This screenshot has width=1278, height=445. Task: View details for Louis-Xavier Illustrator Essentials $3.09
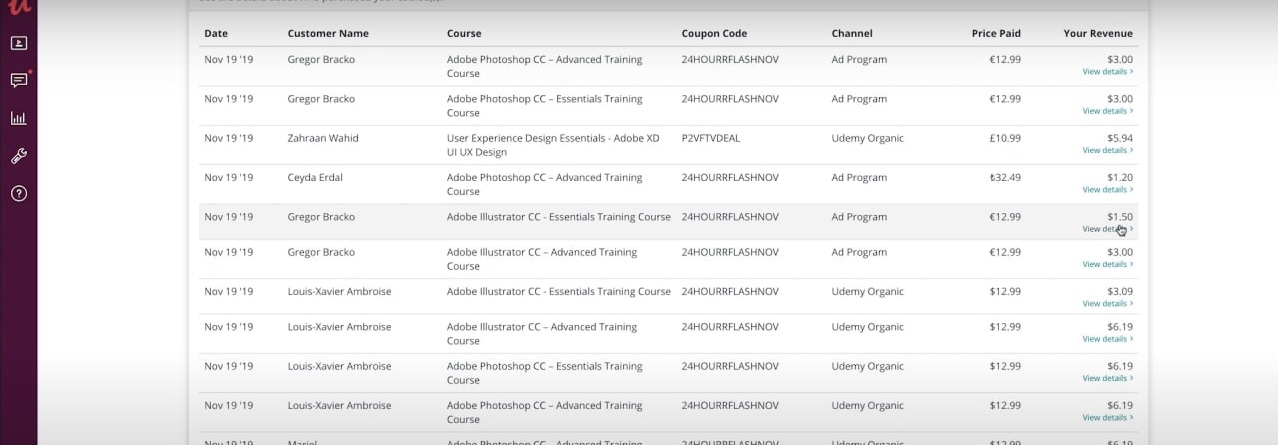click(1107, 303)
